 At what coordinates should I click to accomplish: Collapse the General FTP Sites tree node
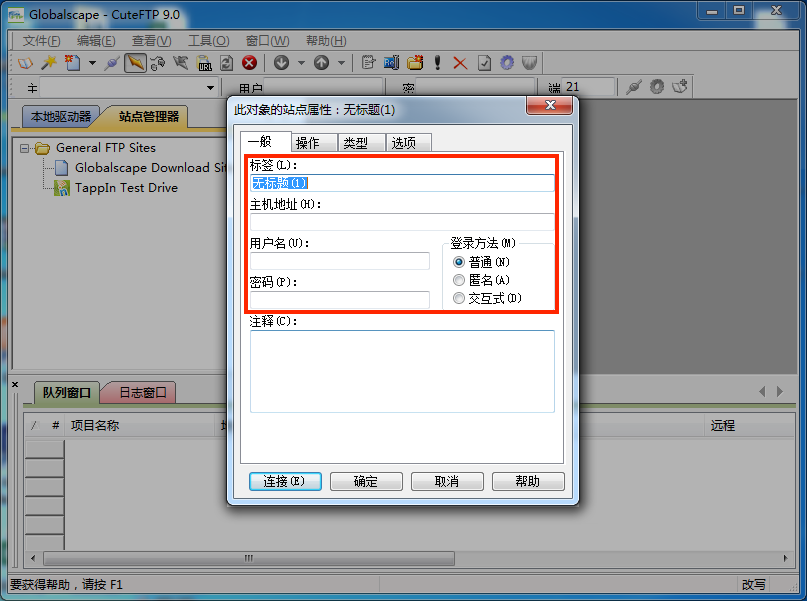point(25,148)
